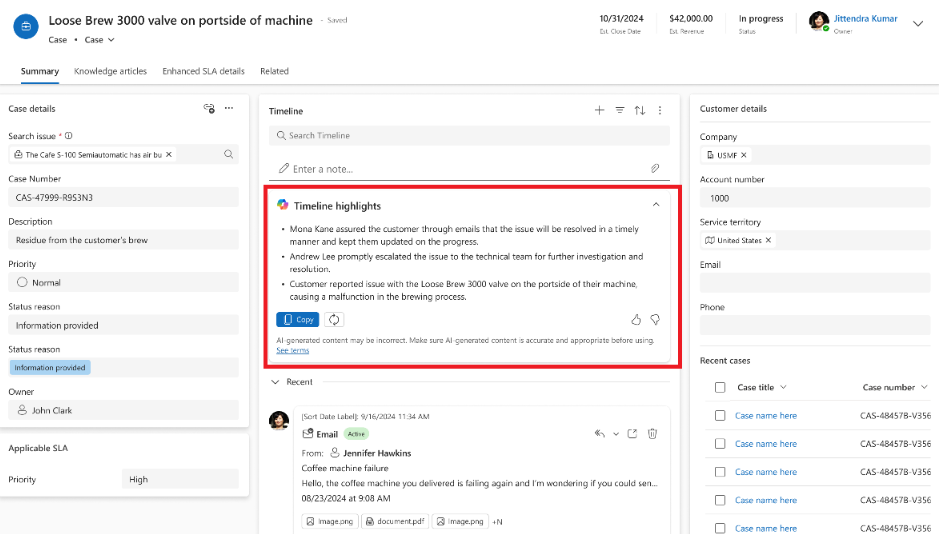
Task: Open Jittendra Kumar owner link
Action: pos(865,19)
